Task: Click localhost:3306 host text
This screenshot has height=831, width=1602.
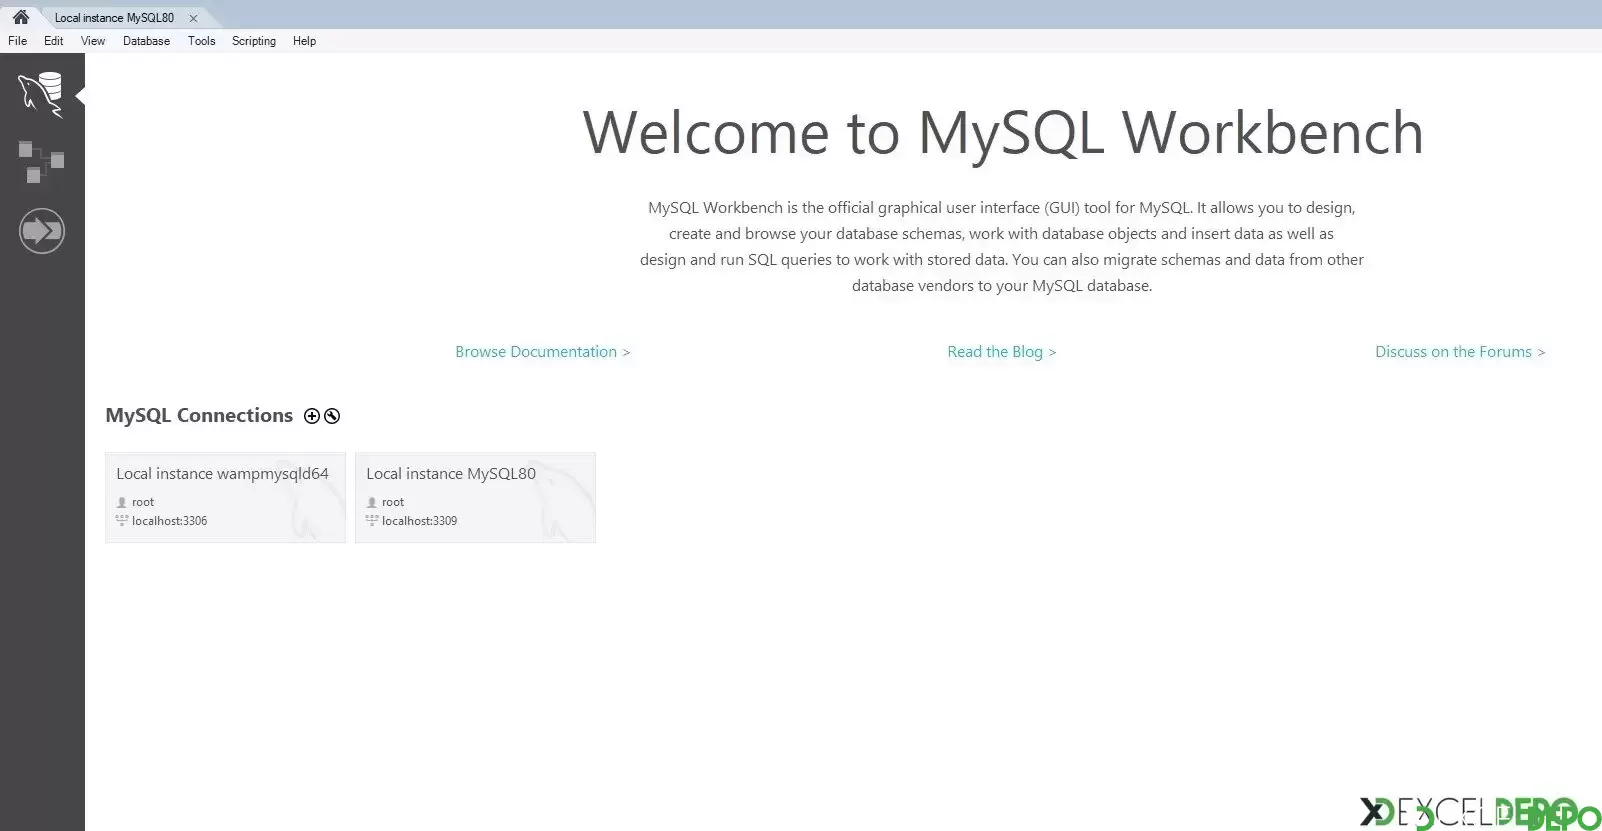Action: (170, 521)
